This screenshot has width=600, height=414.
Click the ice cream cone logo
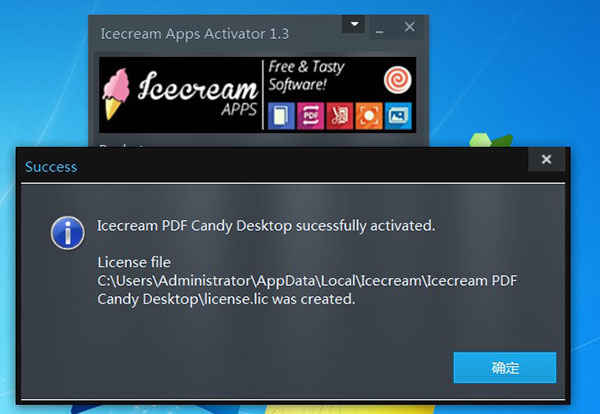[x=116, y=94]
